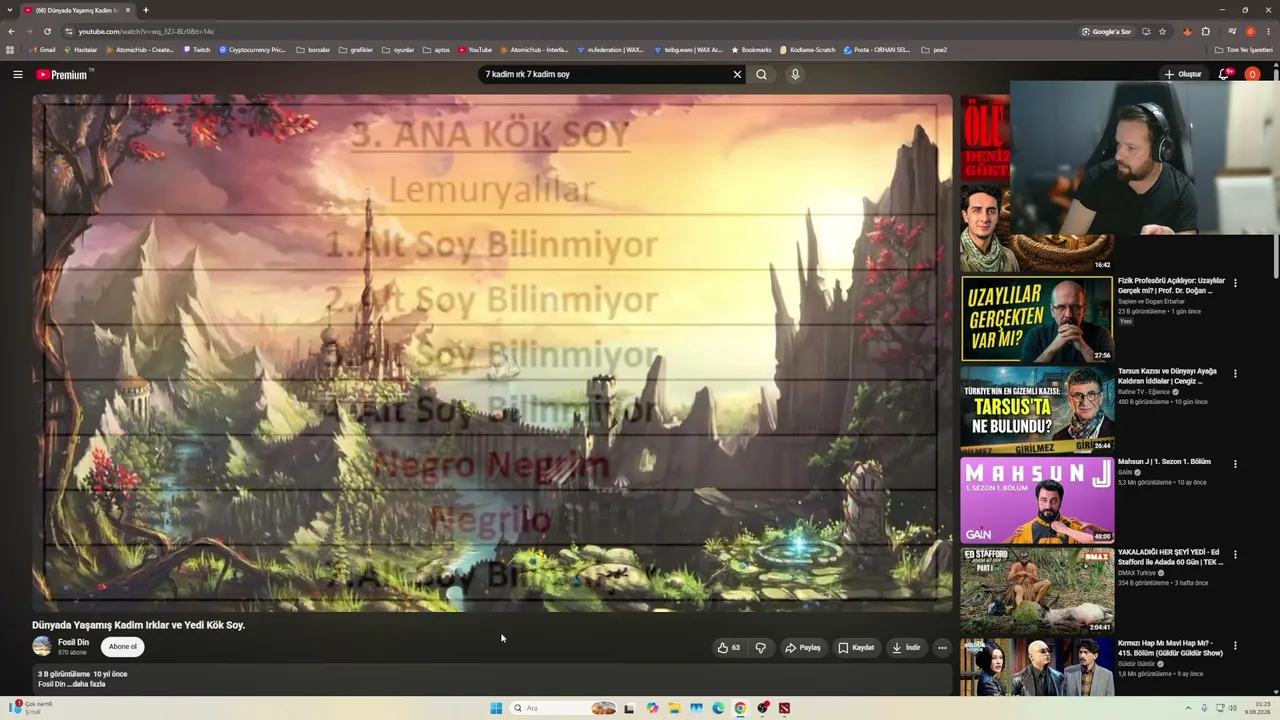Screen dimensions: 1280x720
Task: Open the YouTube account avatar menu
Action: pos(1252,74)
